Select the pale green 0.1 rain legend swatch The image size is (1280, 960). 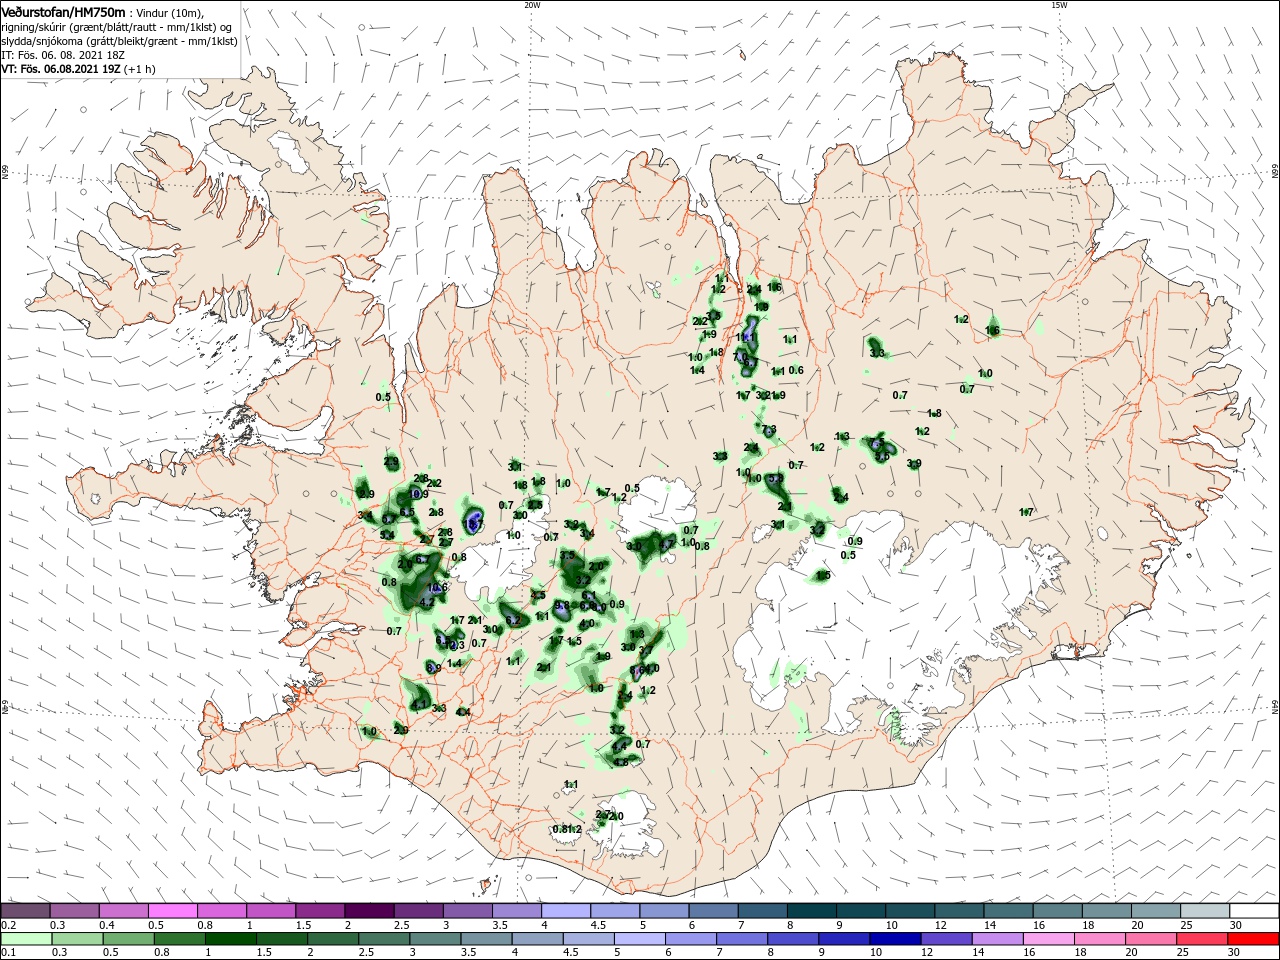[25, 939]
